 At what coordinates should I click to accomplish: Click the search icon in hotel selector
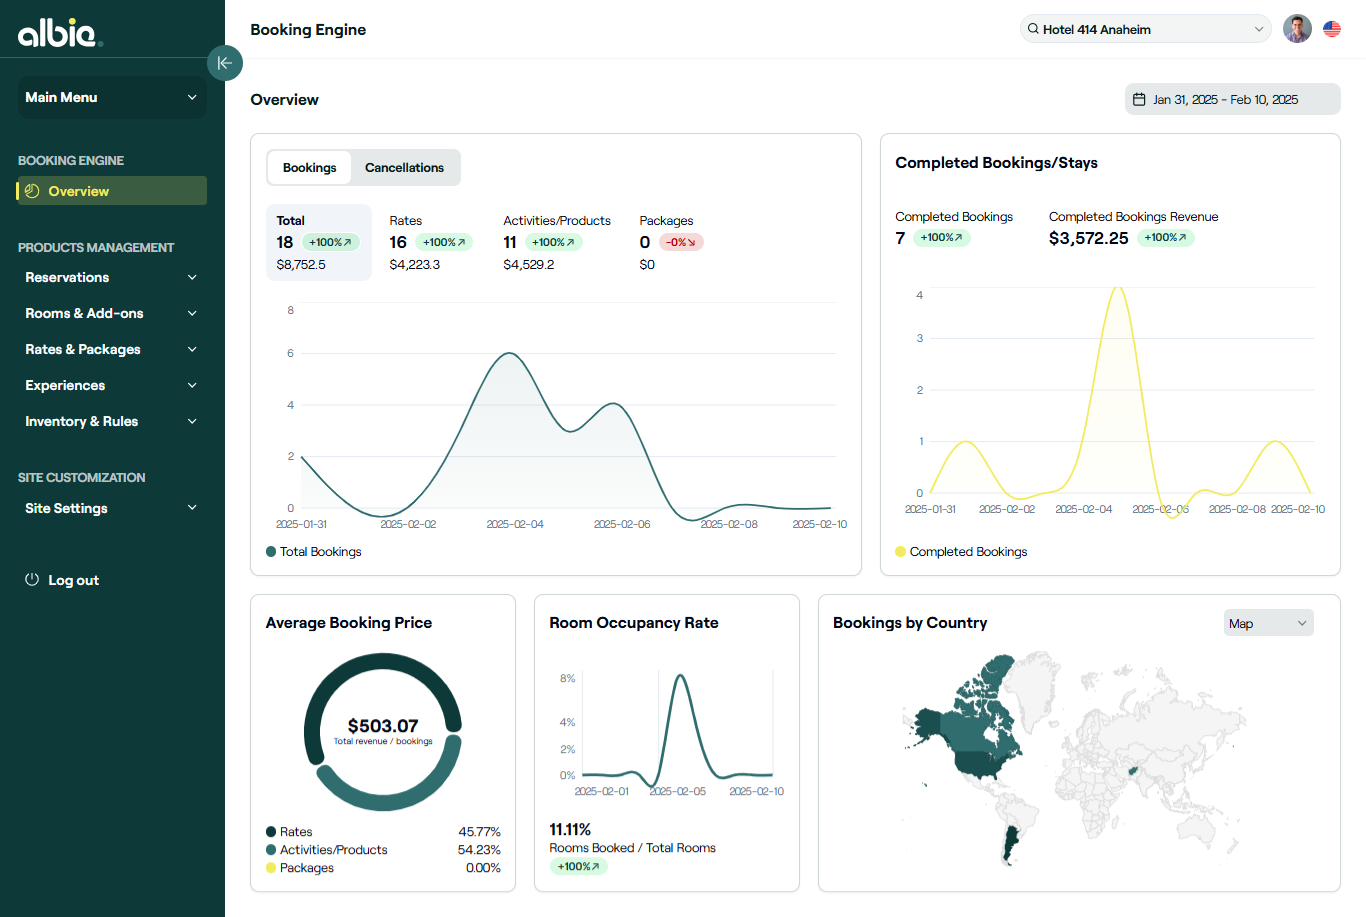[1033, 29]
